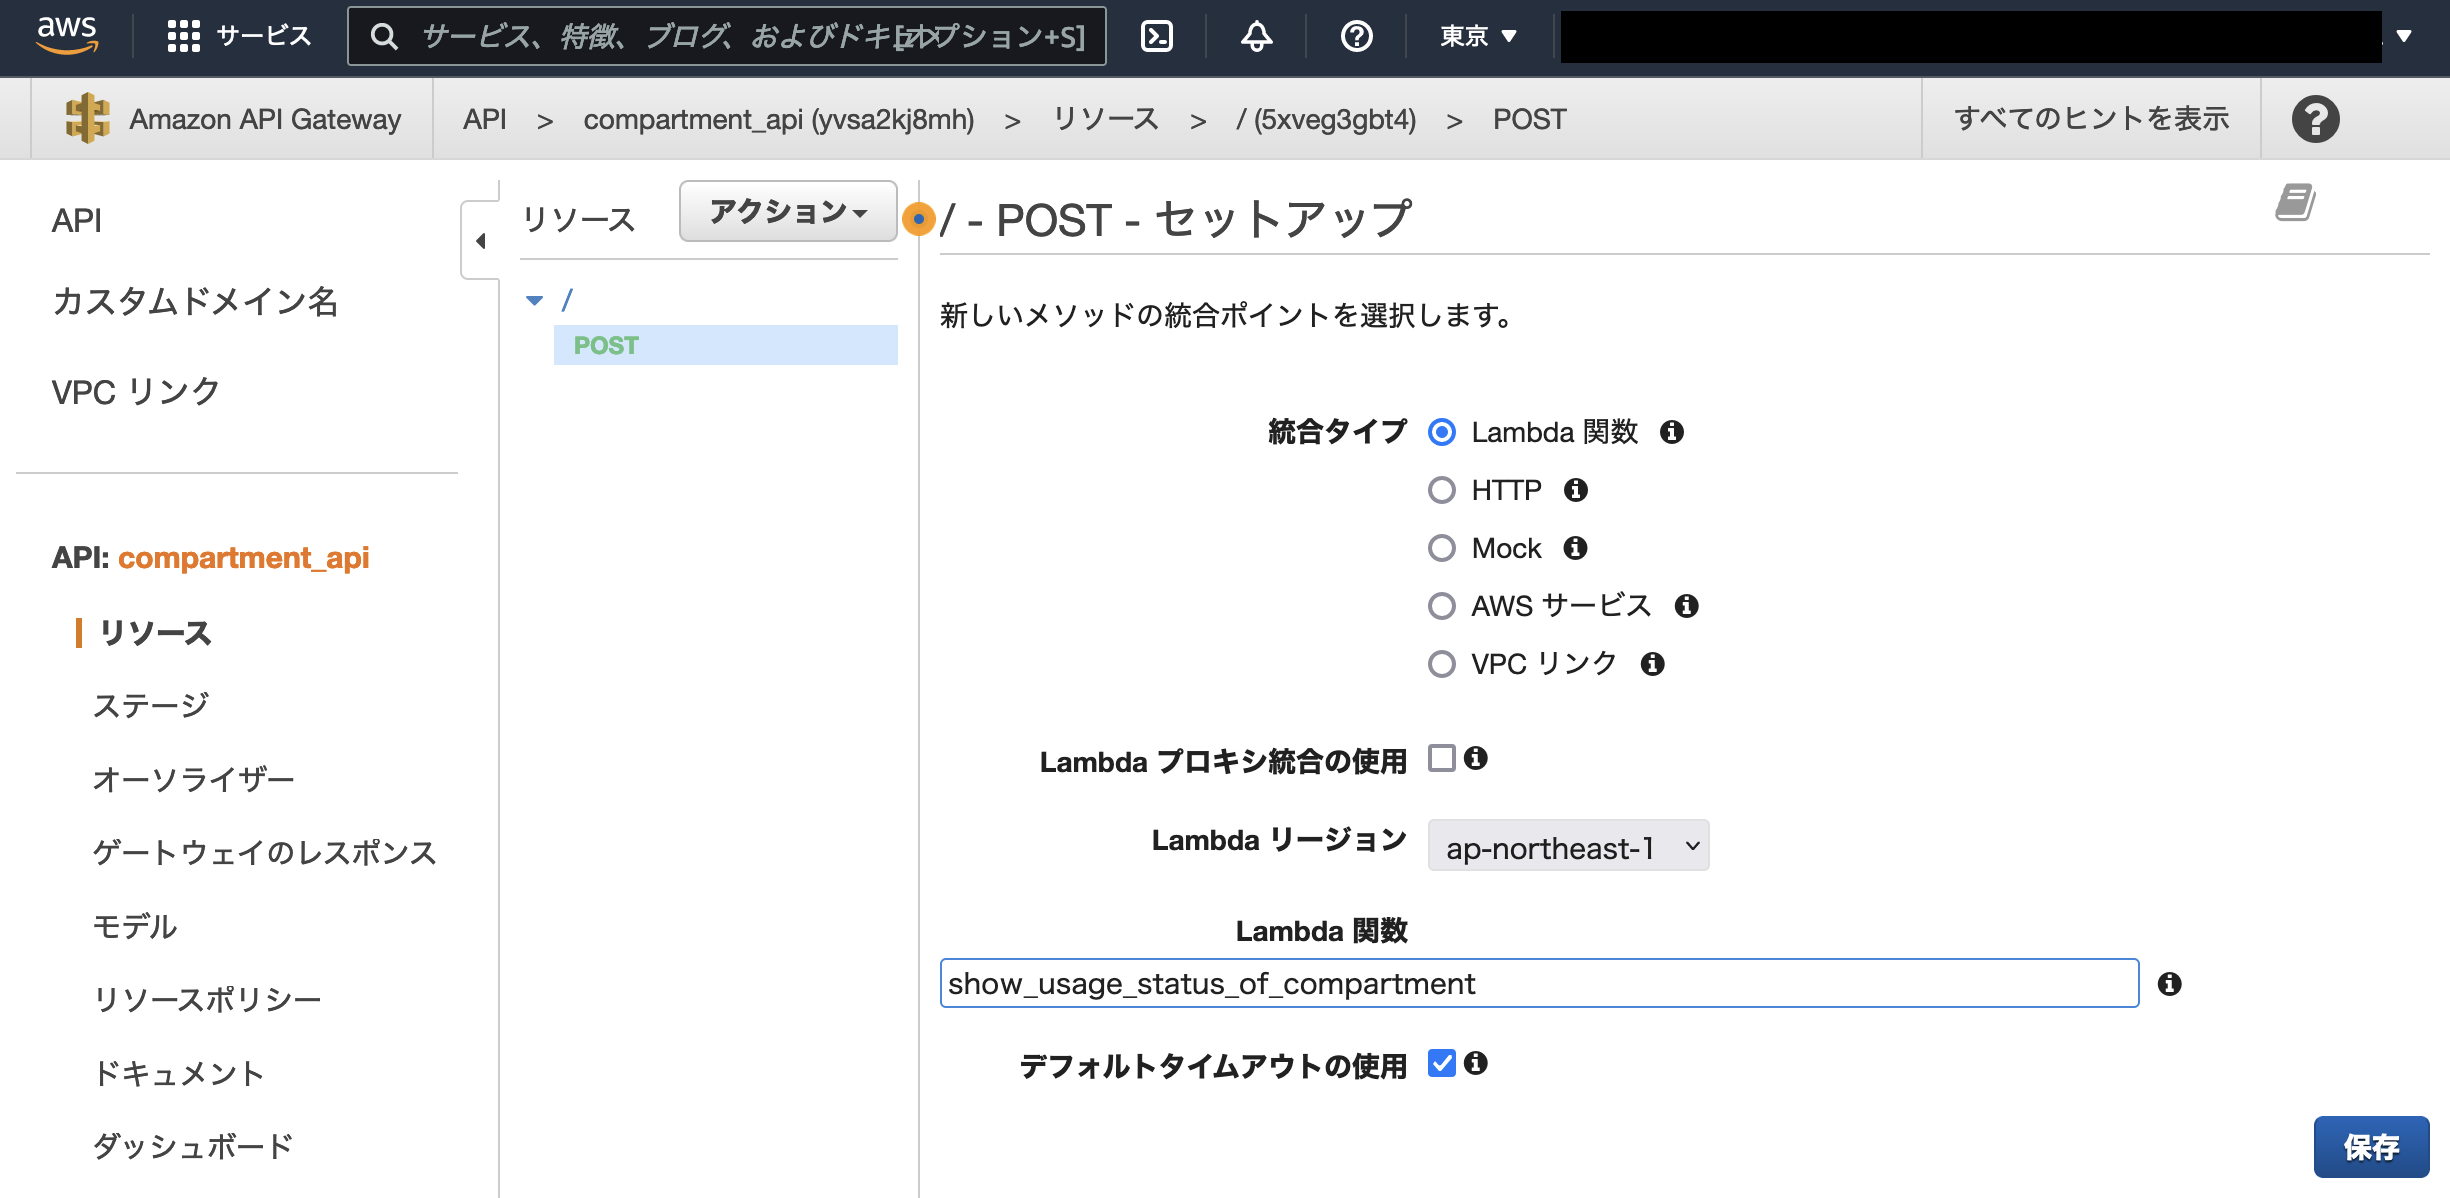2450x1198 pixels.
Task: Go to ステージ in the sidebar
Action: click(x=150, y=704)
